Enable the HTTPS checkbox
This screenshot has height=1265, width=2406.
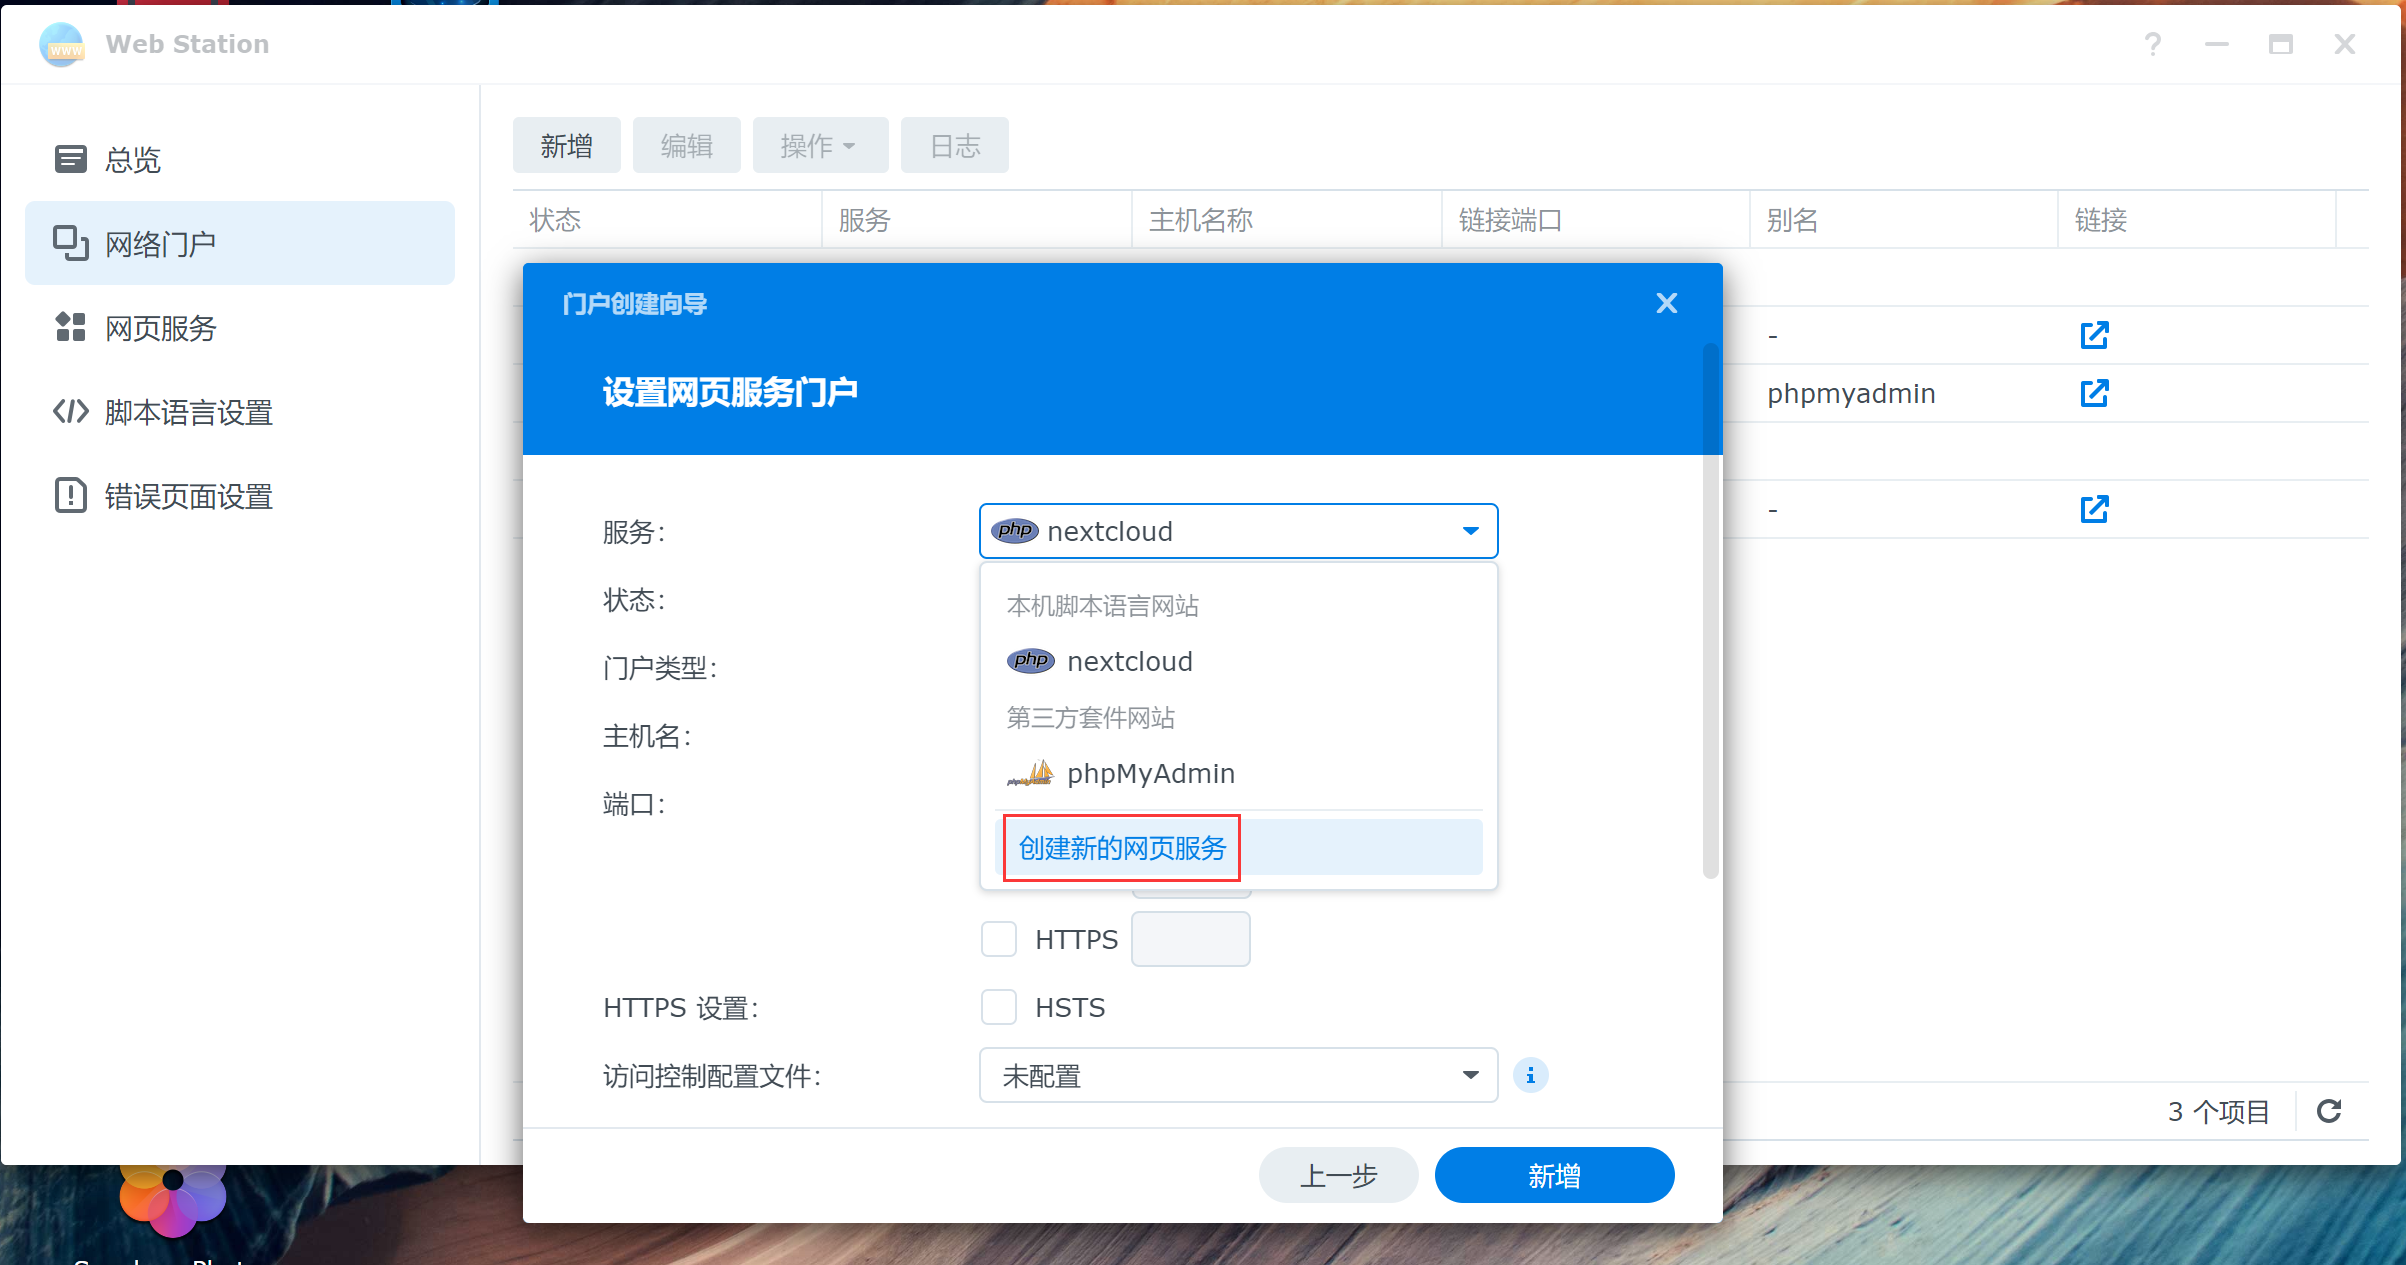point(998,939)
